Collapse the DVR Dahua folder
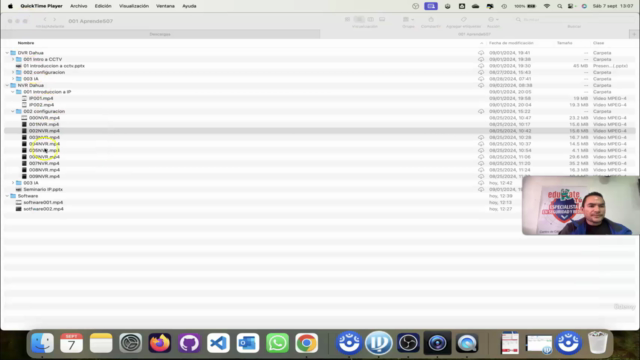640x360 pixels. coord(7,53)
